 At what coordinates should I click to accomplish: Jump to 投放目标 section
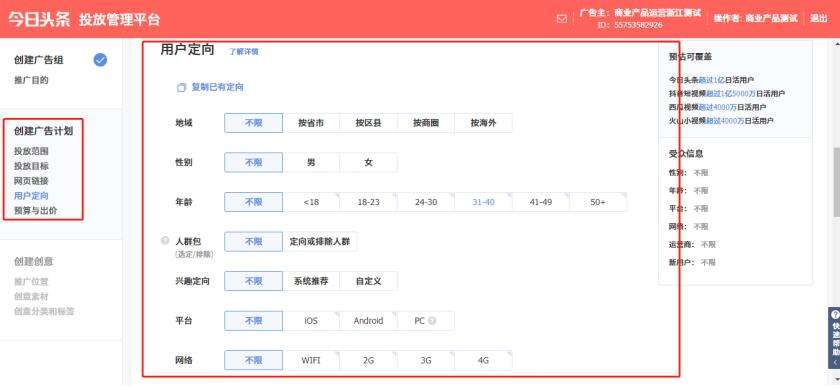tap(31, 166)
